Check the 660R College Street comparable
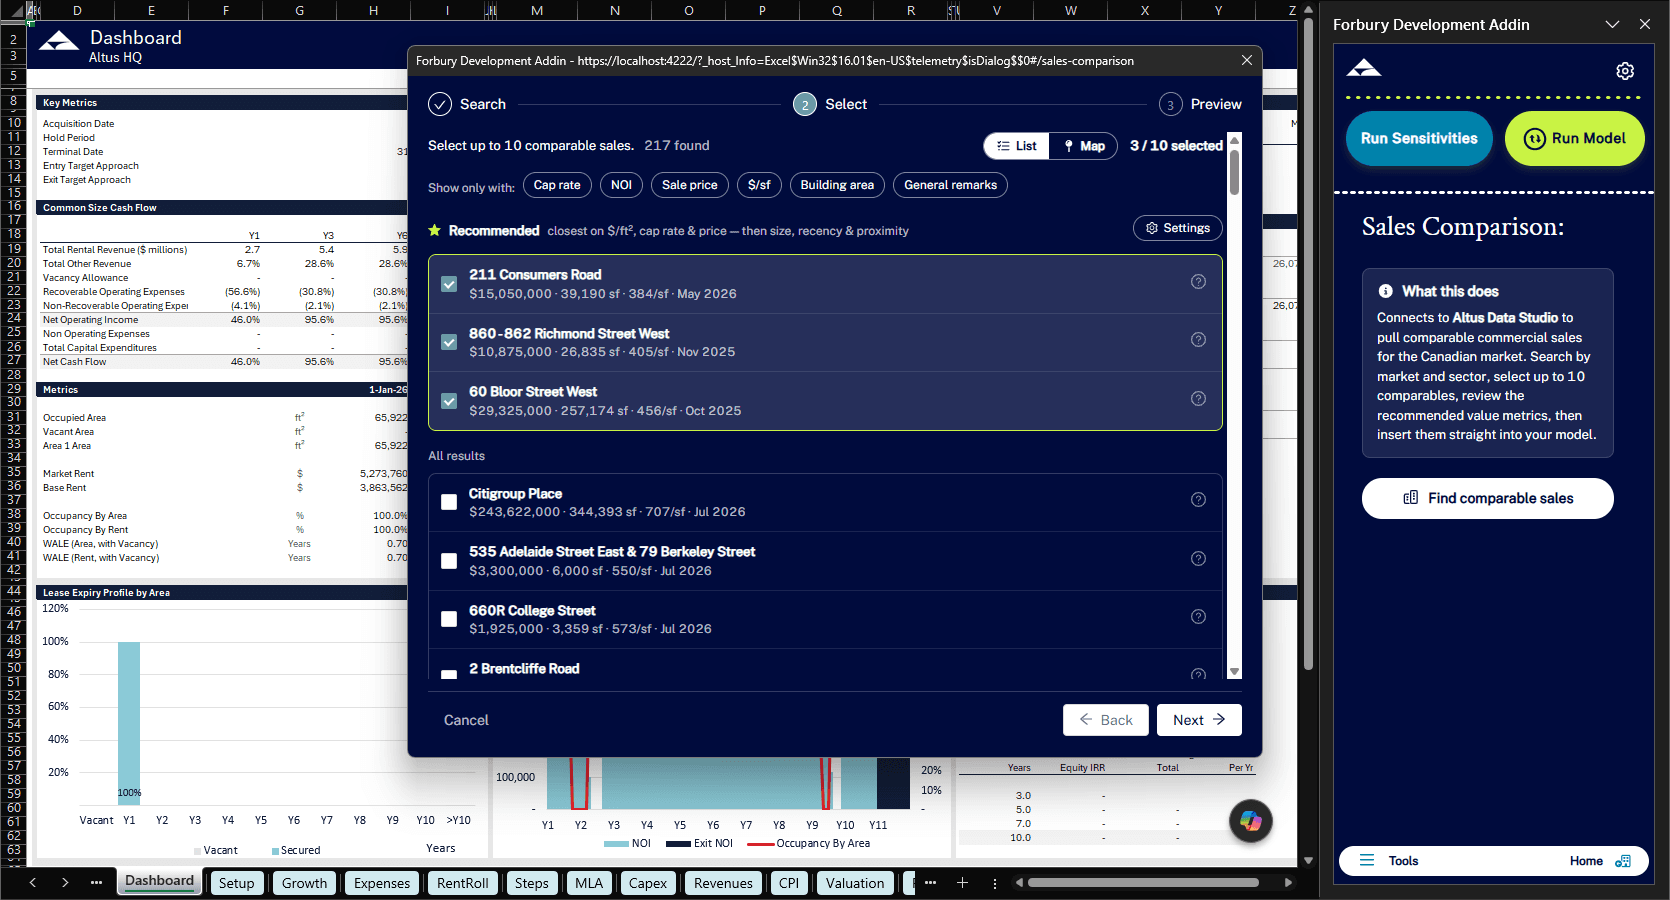Image resolution: width=1670 pixels, height=900 pixels. 449,619
